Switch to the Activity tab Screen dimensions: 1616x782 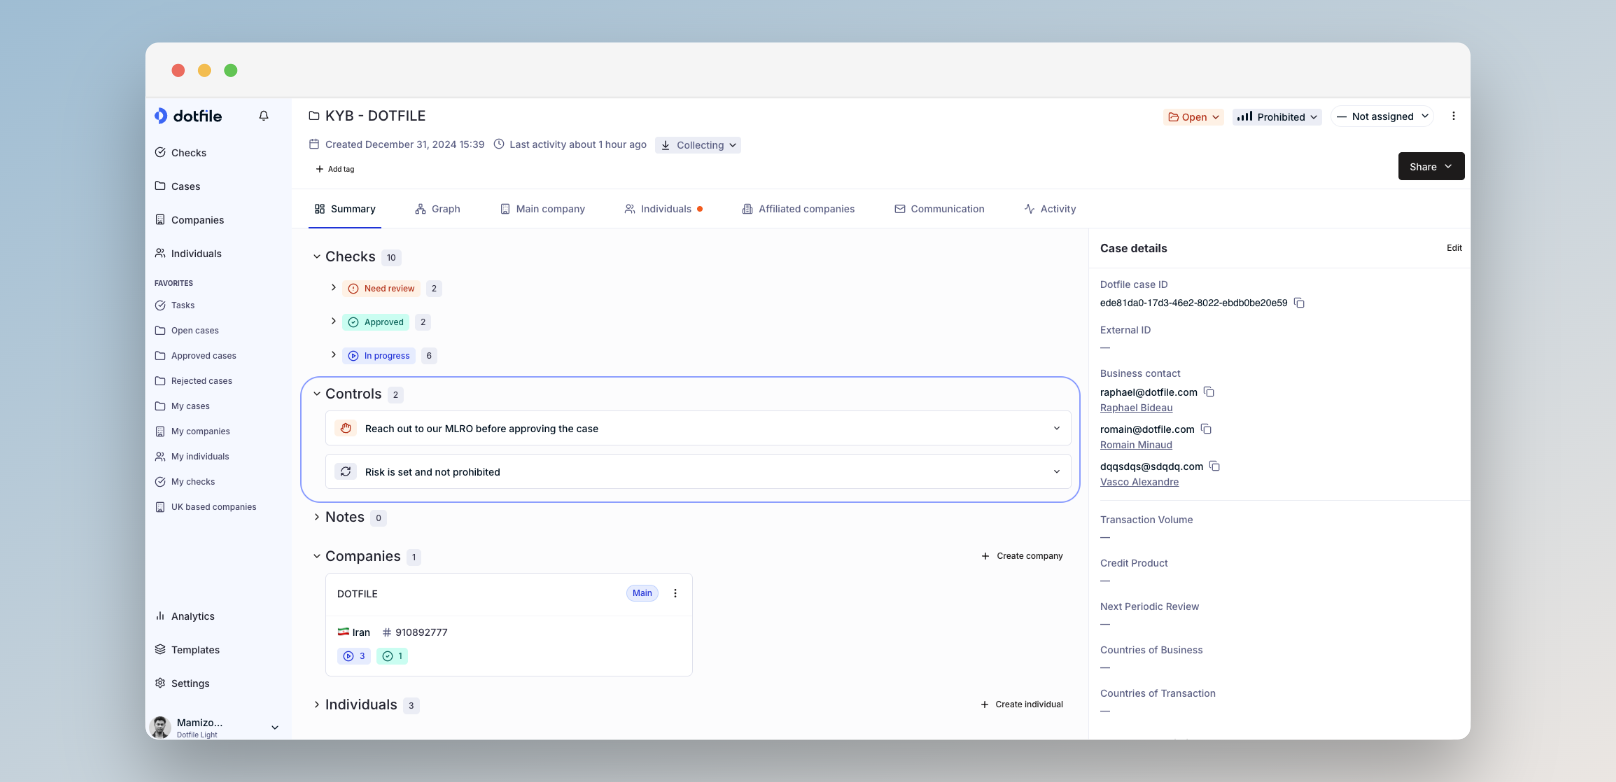(1050, 209)
